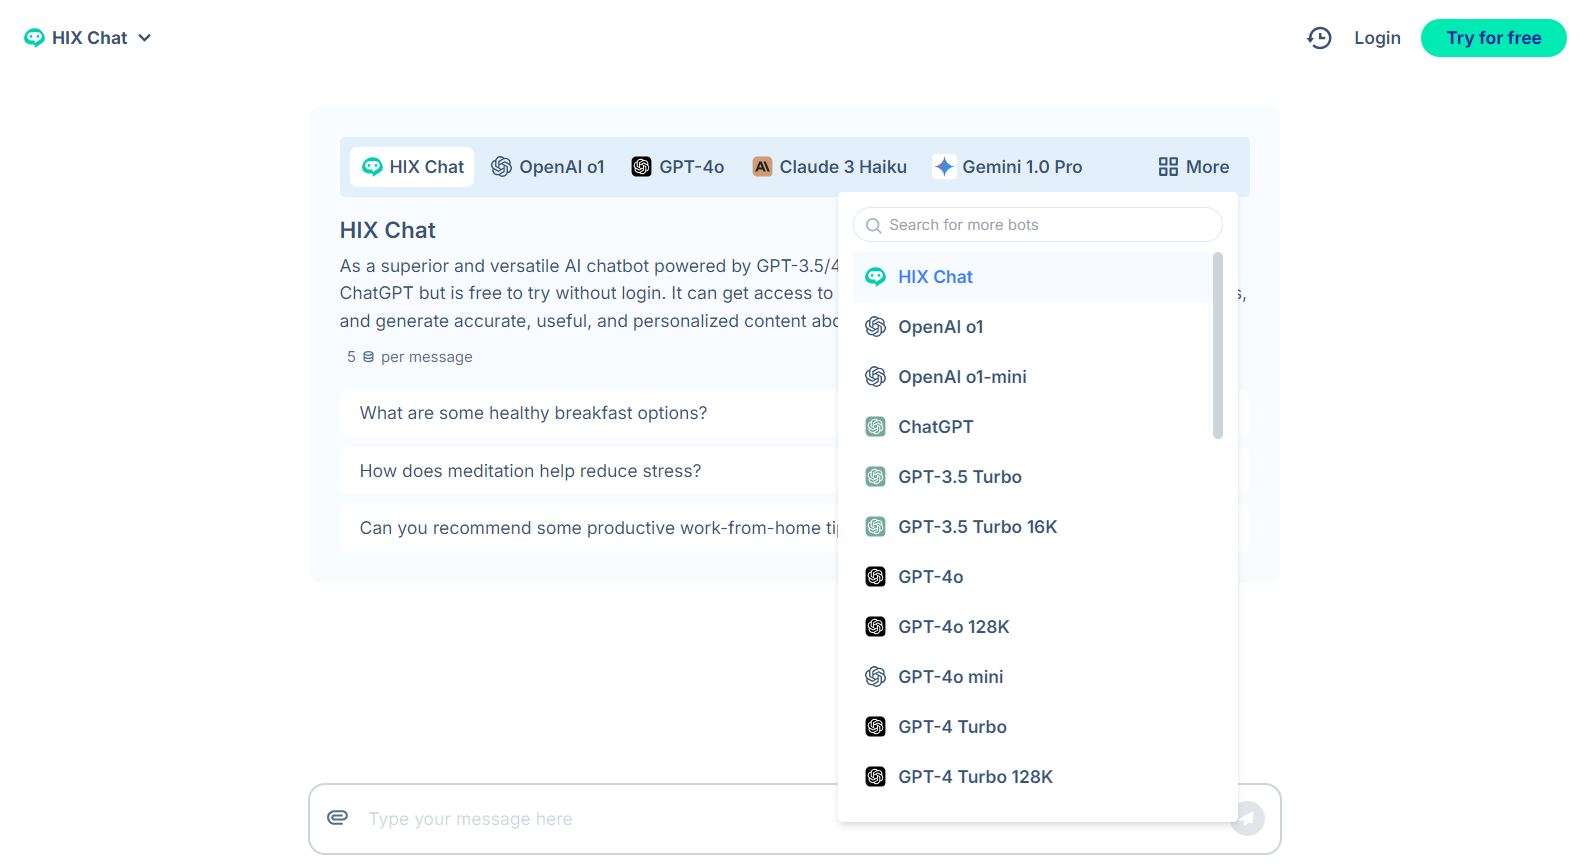
Task: Select OpenAI o1-mini from the list
Action: (x=1032, y=377)
